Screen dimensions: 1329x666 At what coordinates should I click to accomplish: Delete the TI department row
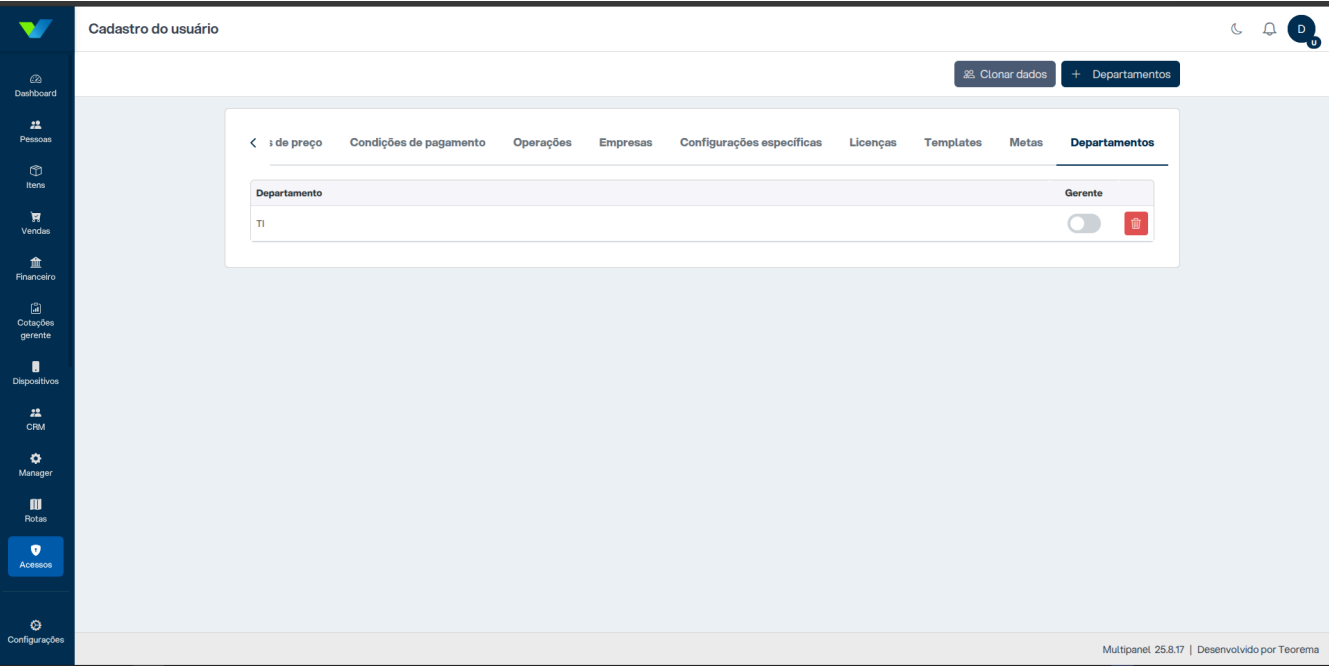[1136, 223]
